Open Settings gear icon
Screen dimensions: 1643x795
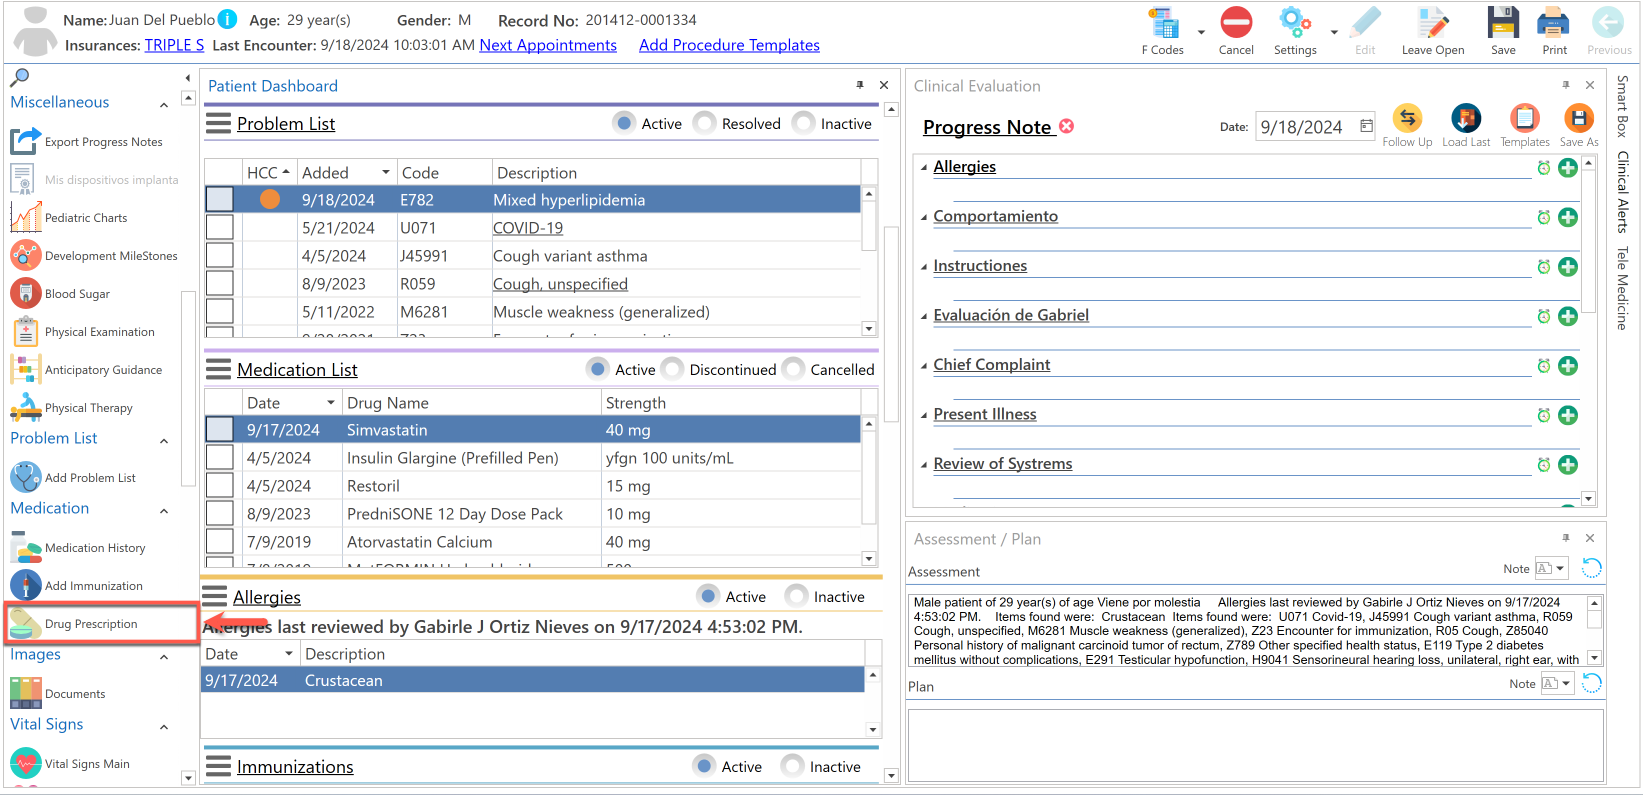(1295, 23)
